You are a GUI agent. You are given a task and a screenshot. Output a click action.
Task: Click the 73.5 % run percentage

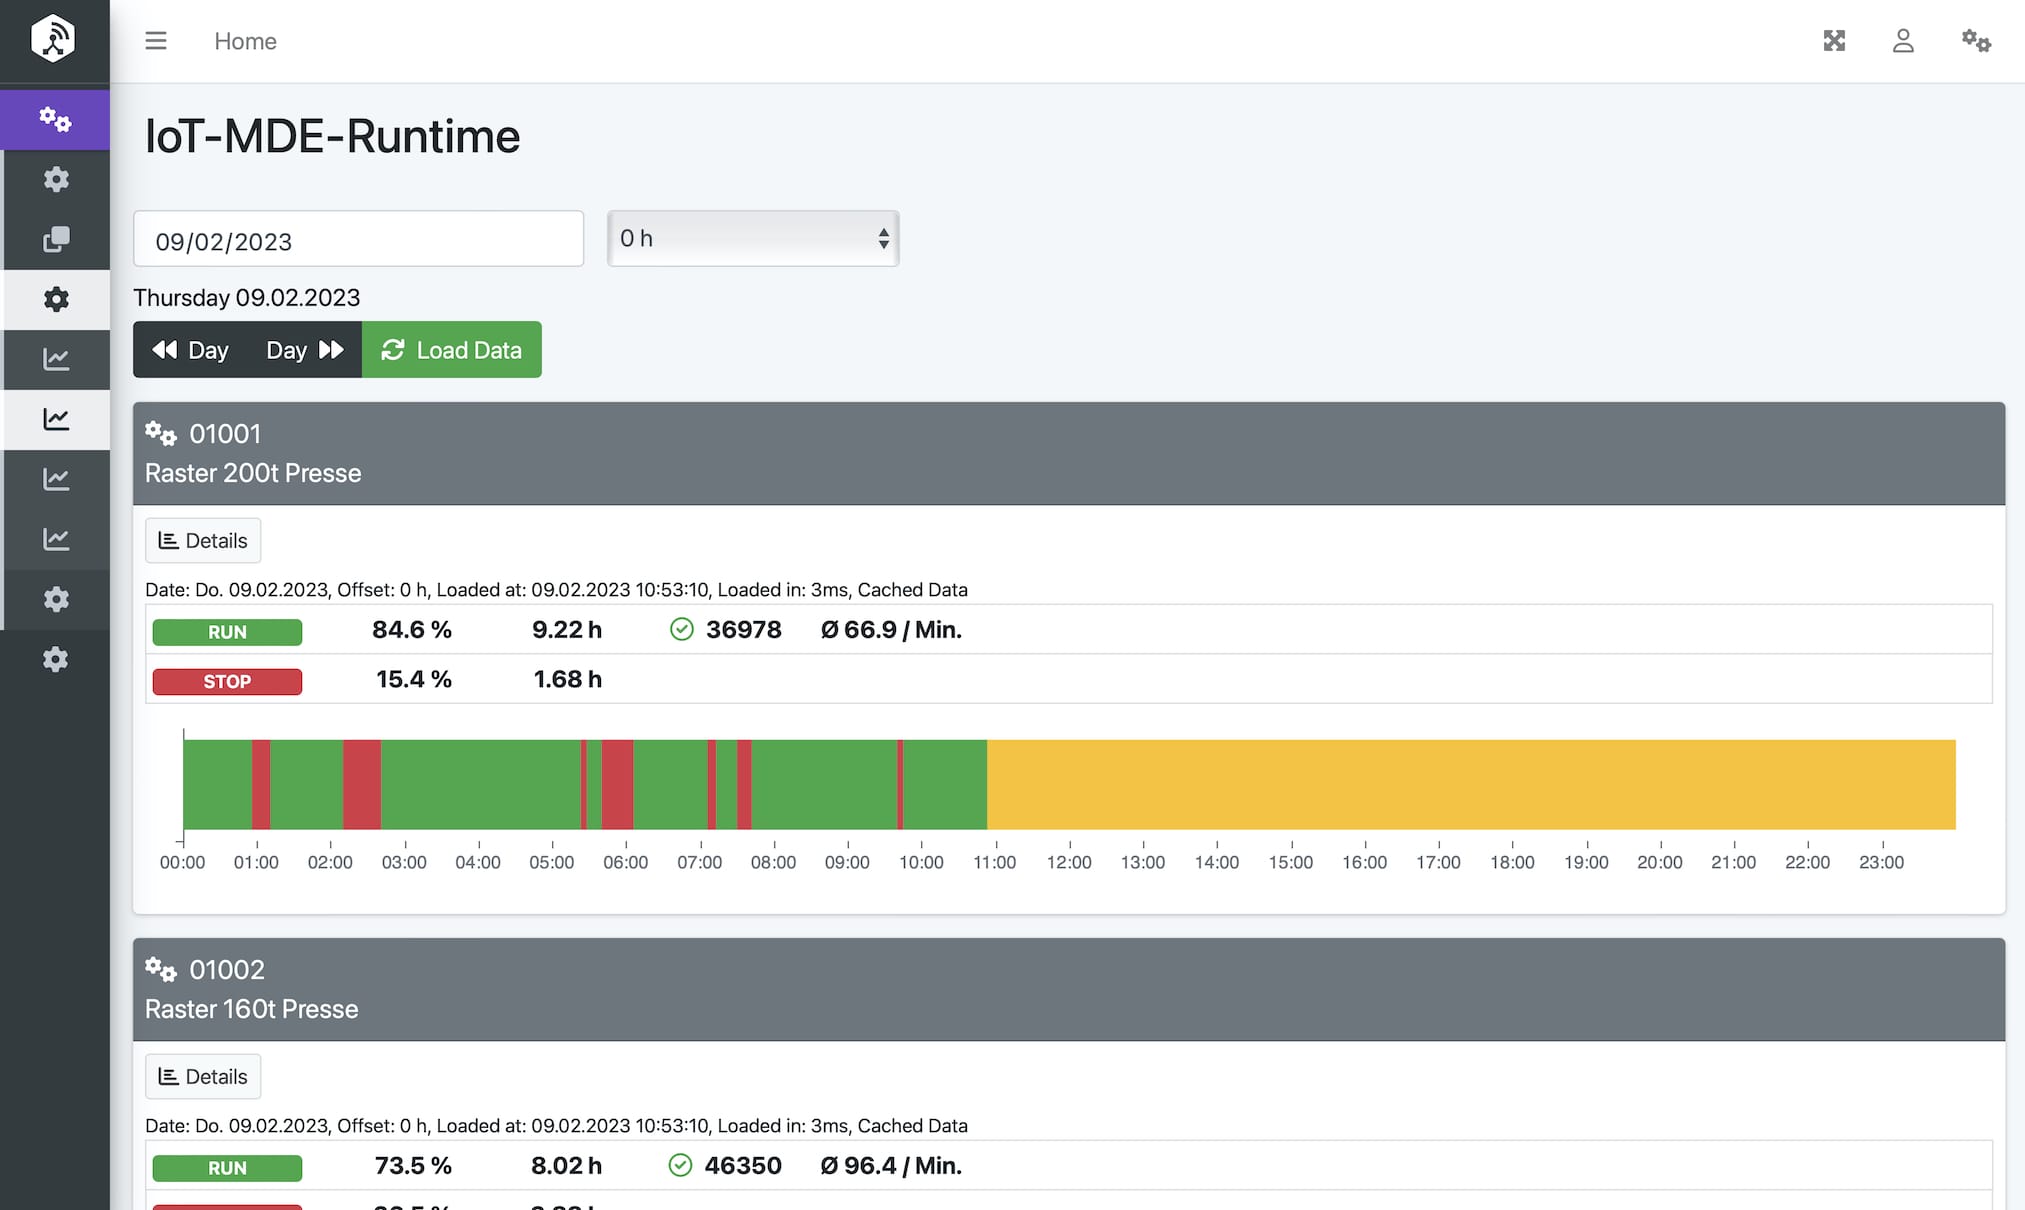[413, 1166]
